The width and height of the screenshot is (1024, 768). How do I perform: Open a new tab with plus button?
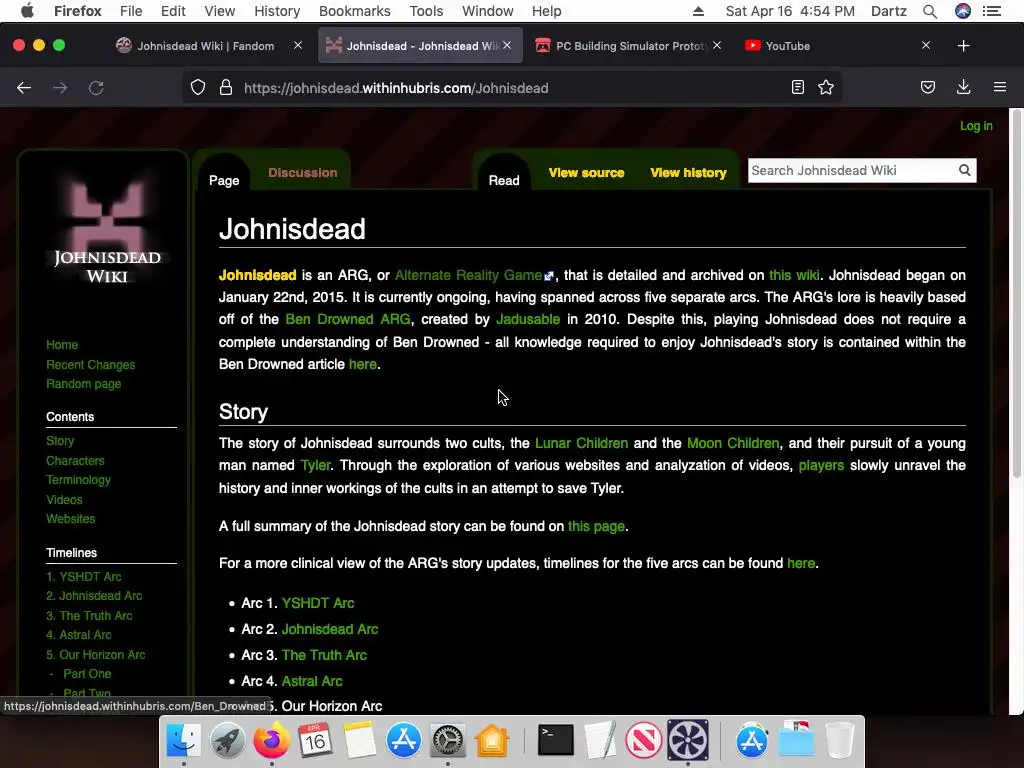963,46
